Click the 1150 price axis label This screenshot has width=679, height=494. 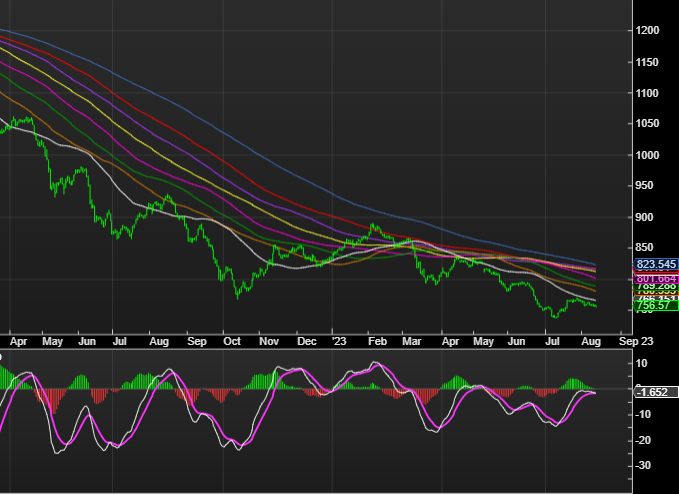(647, 62)
